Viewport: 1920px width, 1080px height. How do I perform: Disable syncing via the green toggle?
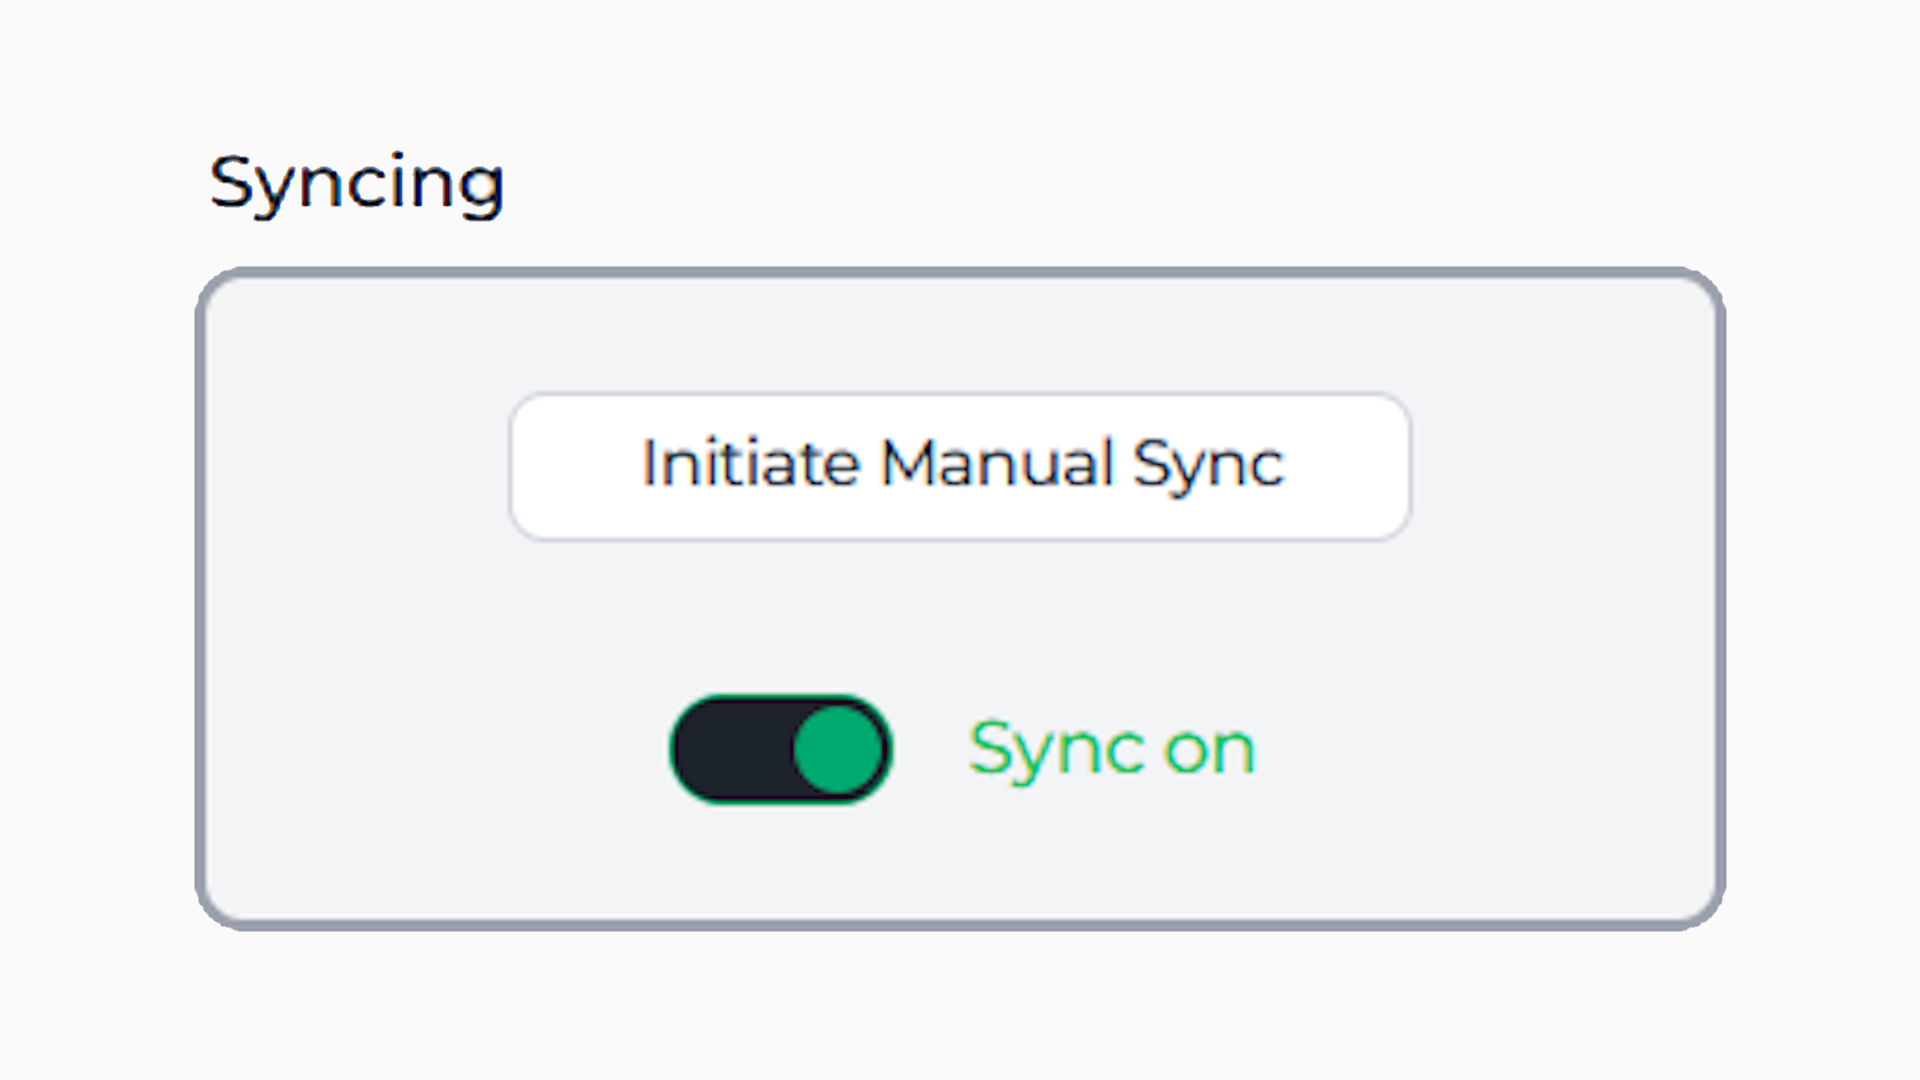(780, 750)
